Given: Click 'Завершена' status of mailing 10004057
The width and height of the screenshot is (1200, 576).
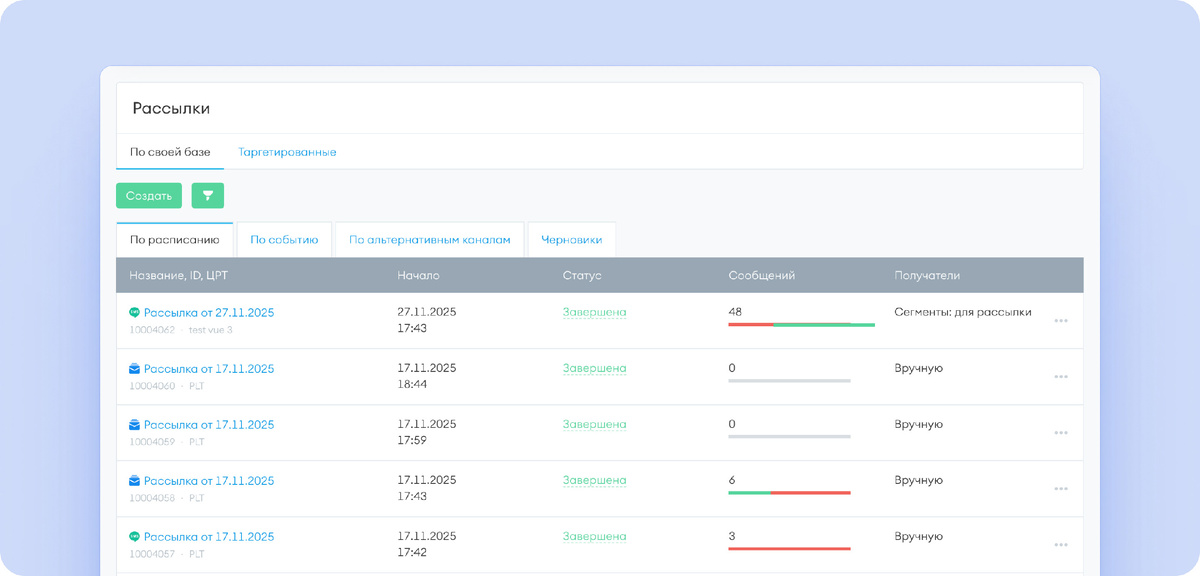Looking at the screenshot, I should tap(594, 536).
